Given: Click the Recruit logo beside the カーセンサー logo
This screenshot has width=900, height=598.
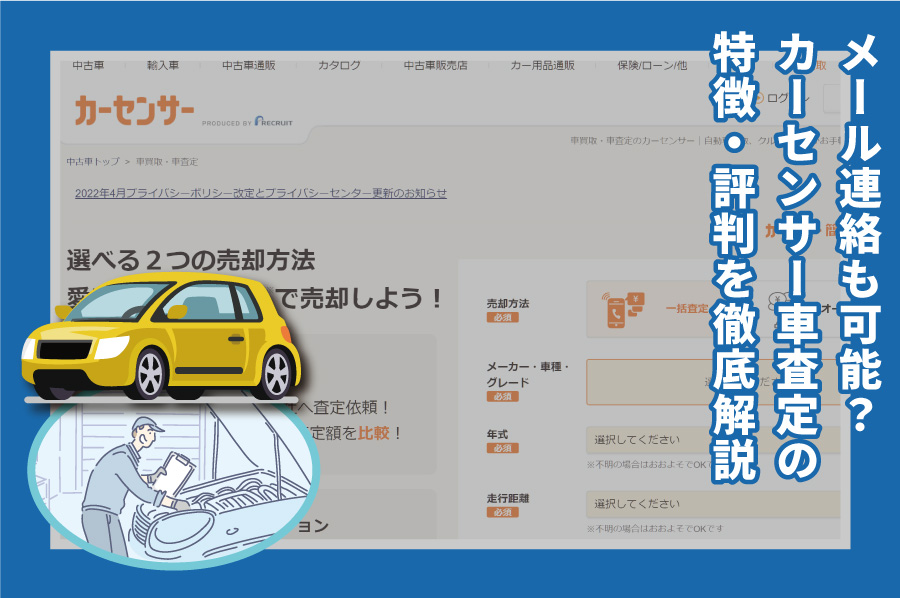Looking at the screenshot, I should coord(274,122).
